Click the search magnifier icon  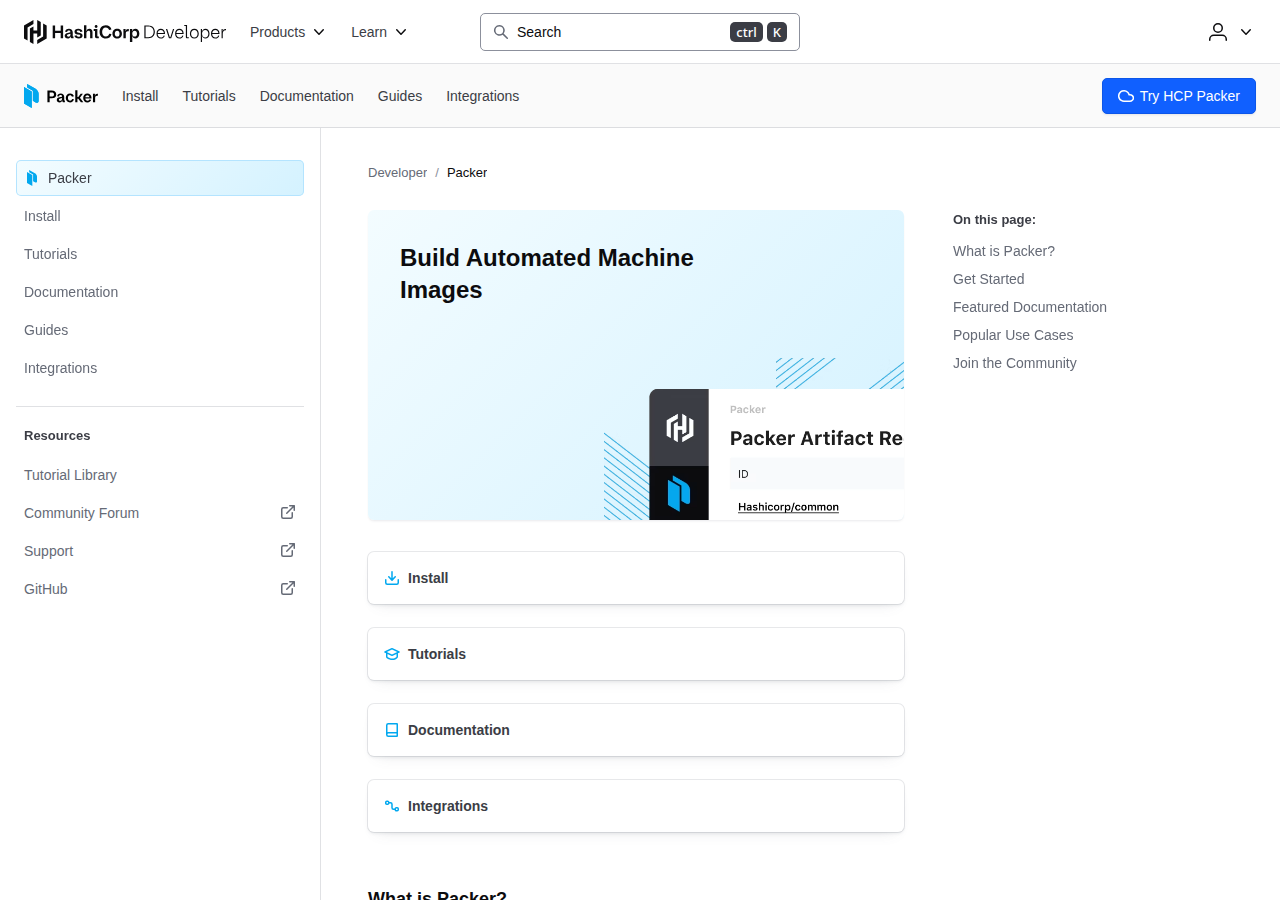click(501, 32)
